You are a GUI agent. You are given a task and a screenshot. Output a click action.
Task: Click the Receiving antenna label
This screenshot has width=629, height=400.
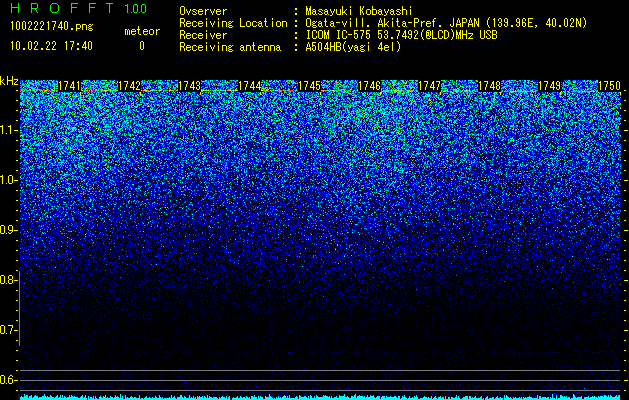pos(230,47)
